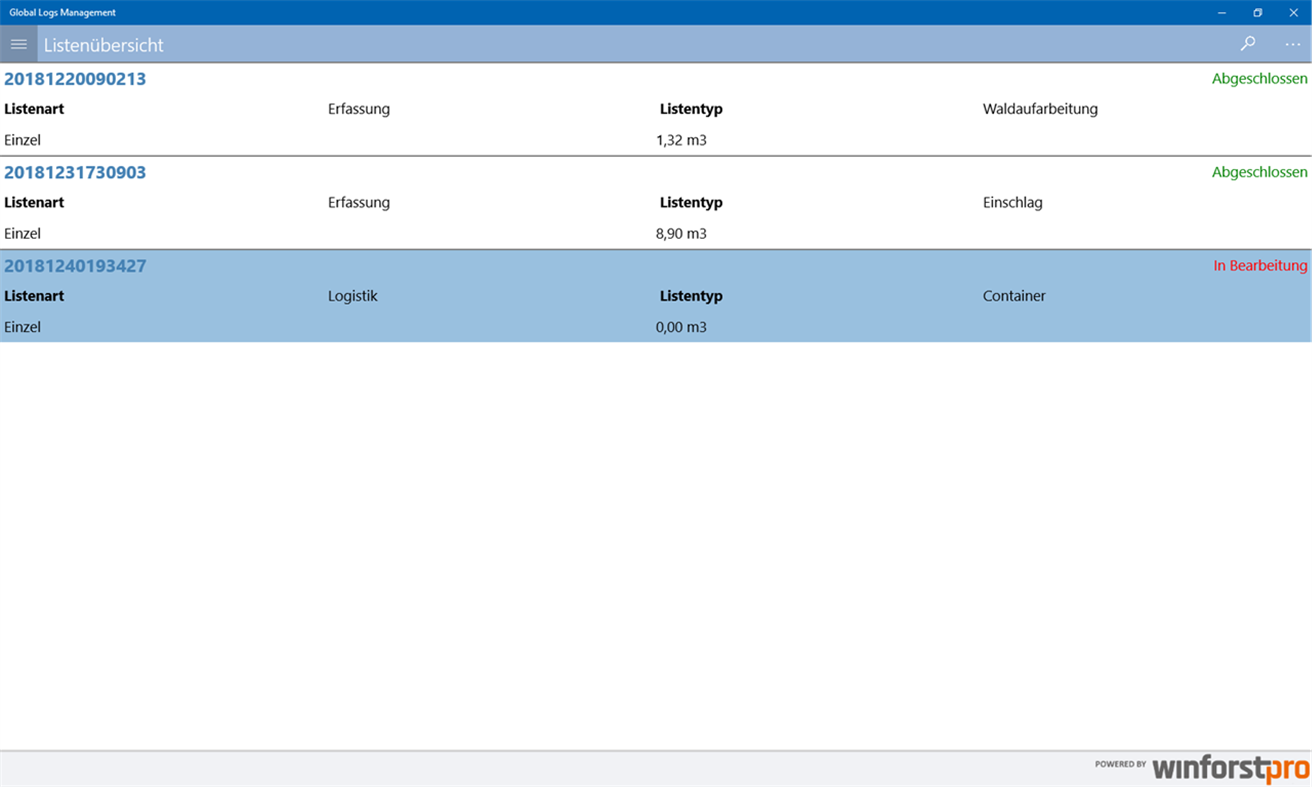Click the volume 8,90 m3
Image resolution: width=1312 pixels, height=787 pixels.
[x=681, y=233]
